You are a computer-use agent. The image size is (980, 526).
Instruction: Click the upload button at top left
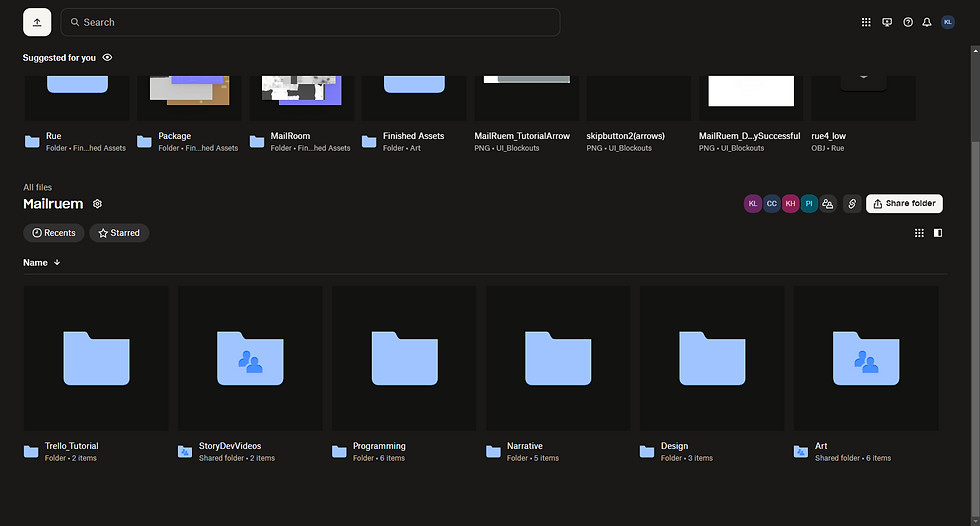tap(37, 22)
